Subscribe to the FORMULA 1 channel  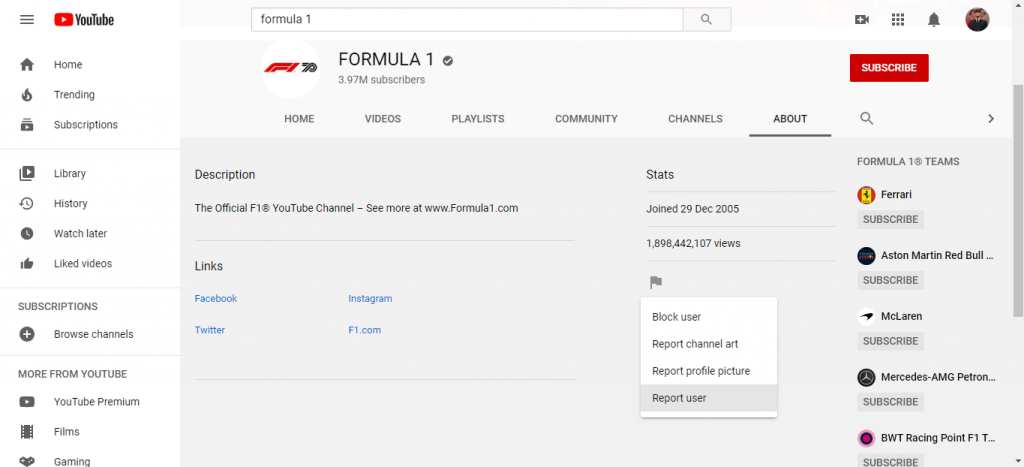(x=889, y=68)
